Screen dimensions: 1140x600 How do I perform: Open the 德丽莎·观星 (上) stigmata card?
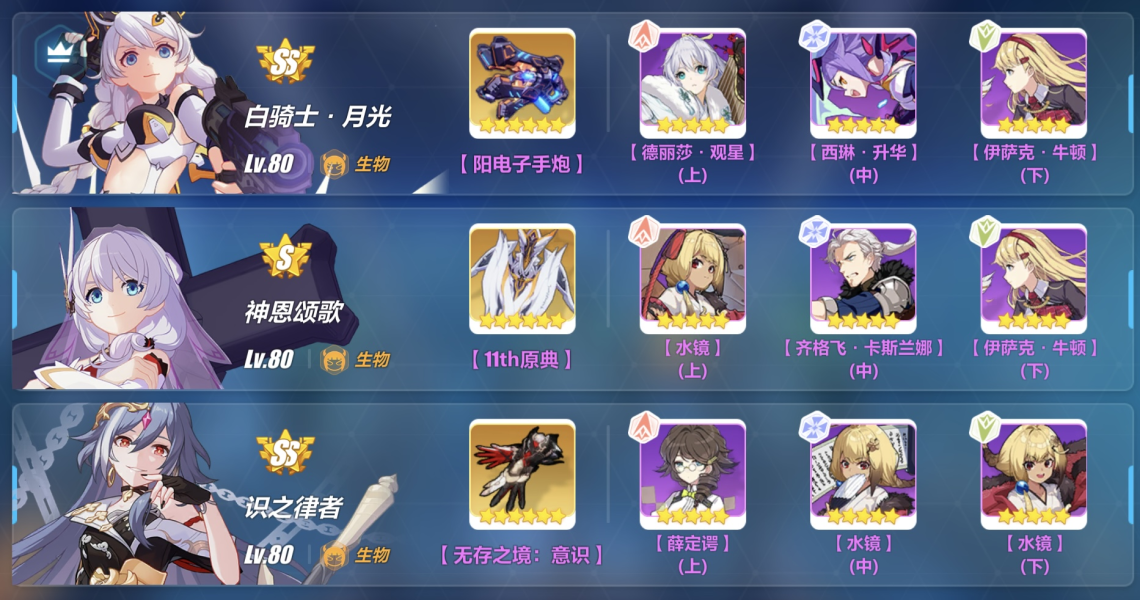(x=692, y=83)
